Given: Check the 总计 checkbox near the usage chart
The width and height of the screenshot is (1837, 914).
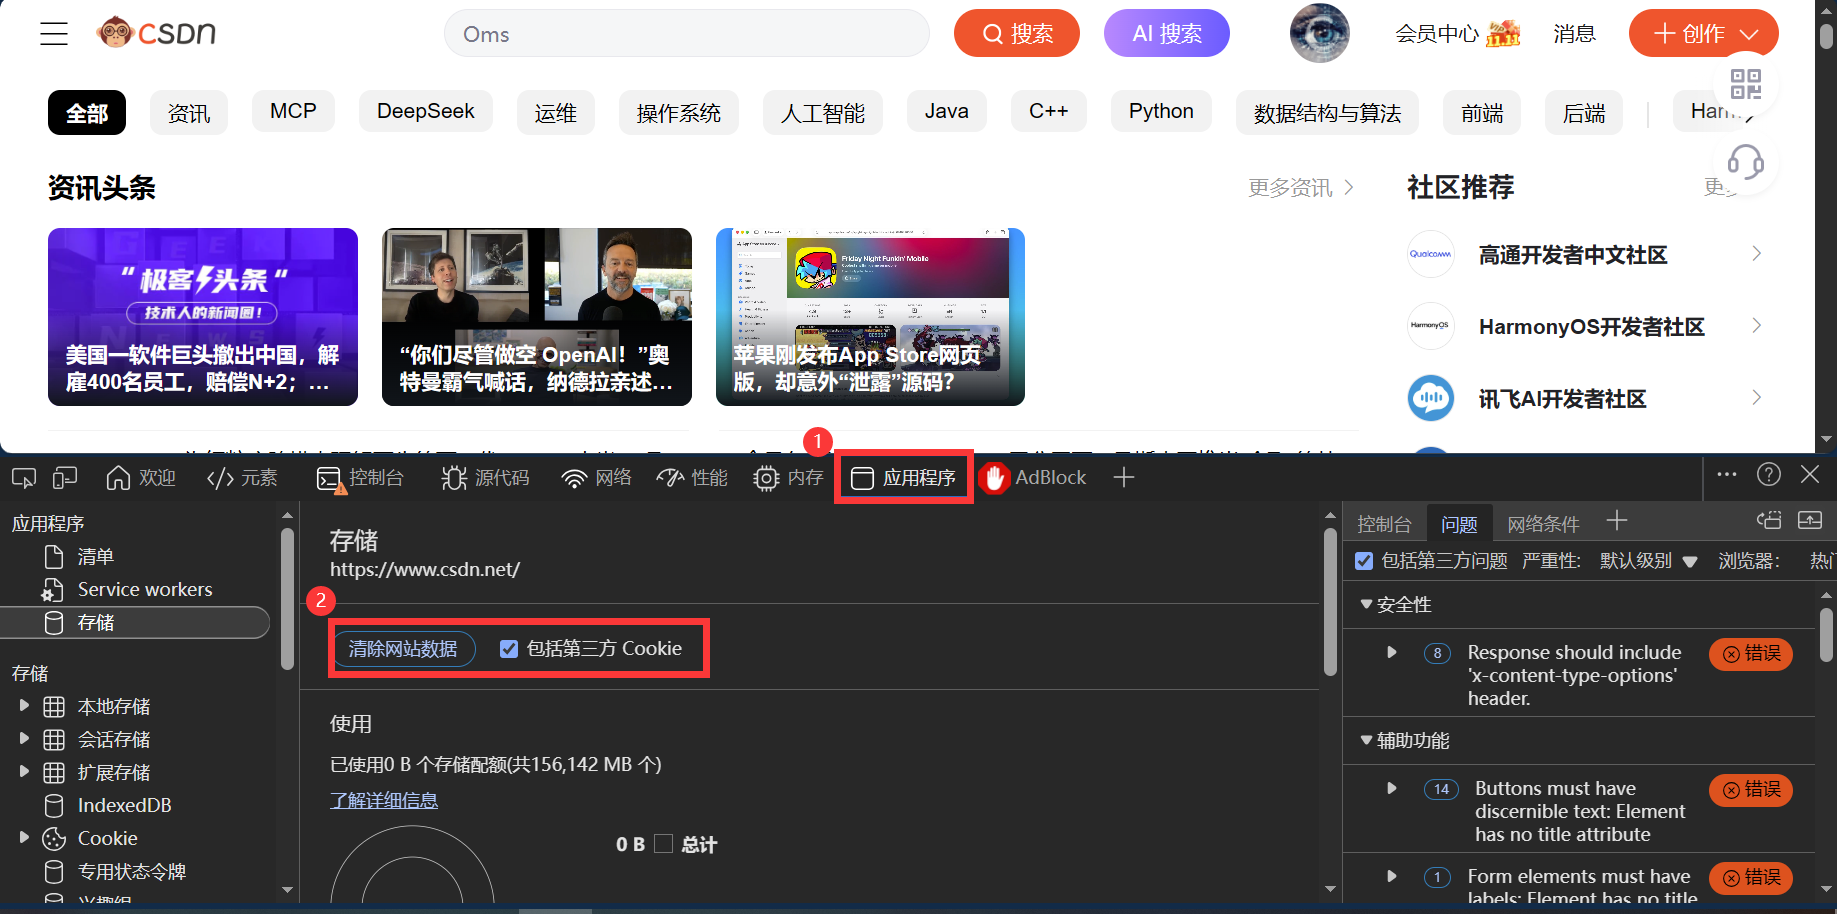Looking at the screenshot, I should coord(664,844).
